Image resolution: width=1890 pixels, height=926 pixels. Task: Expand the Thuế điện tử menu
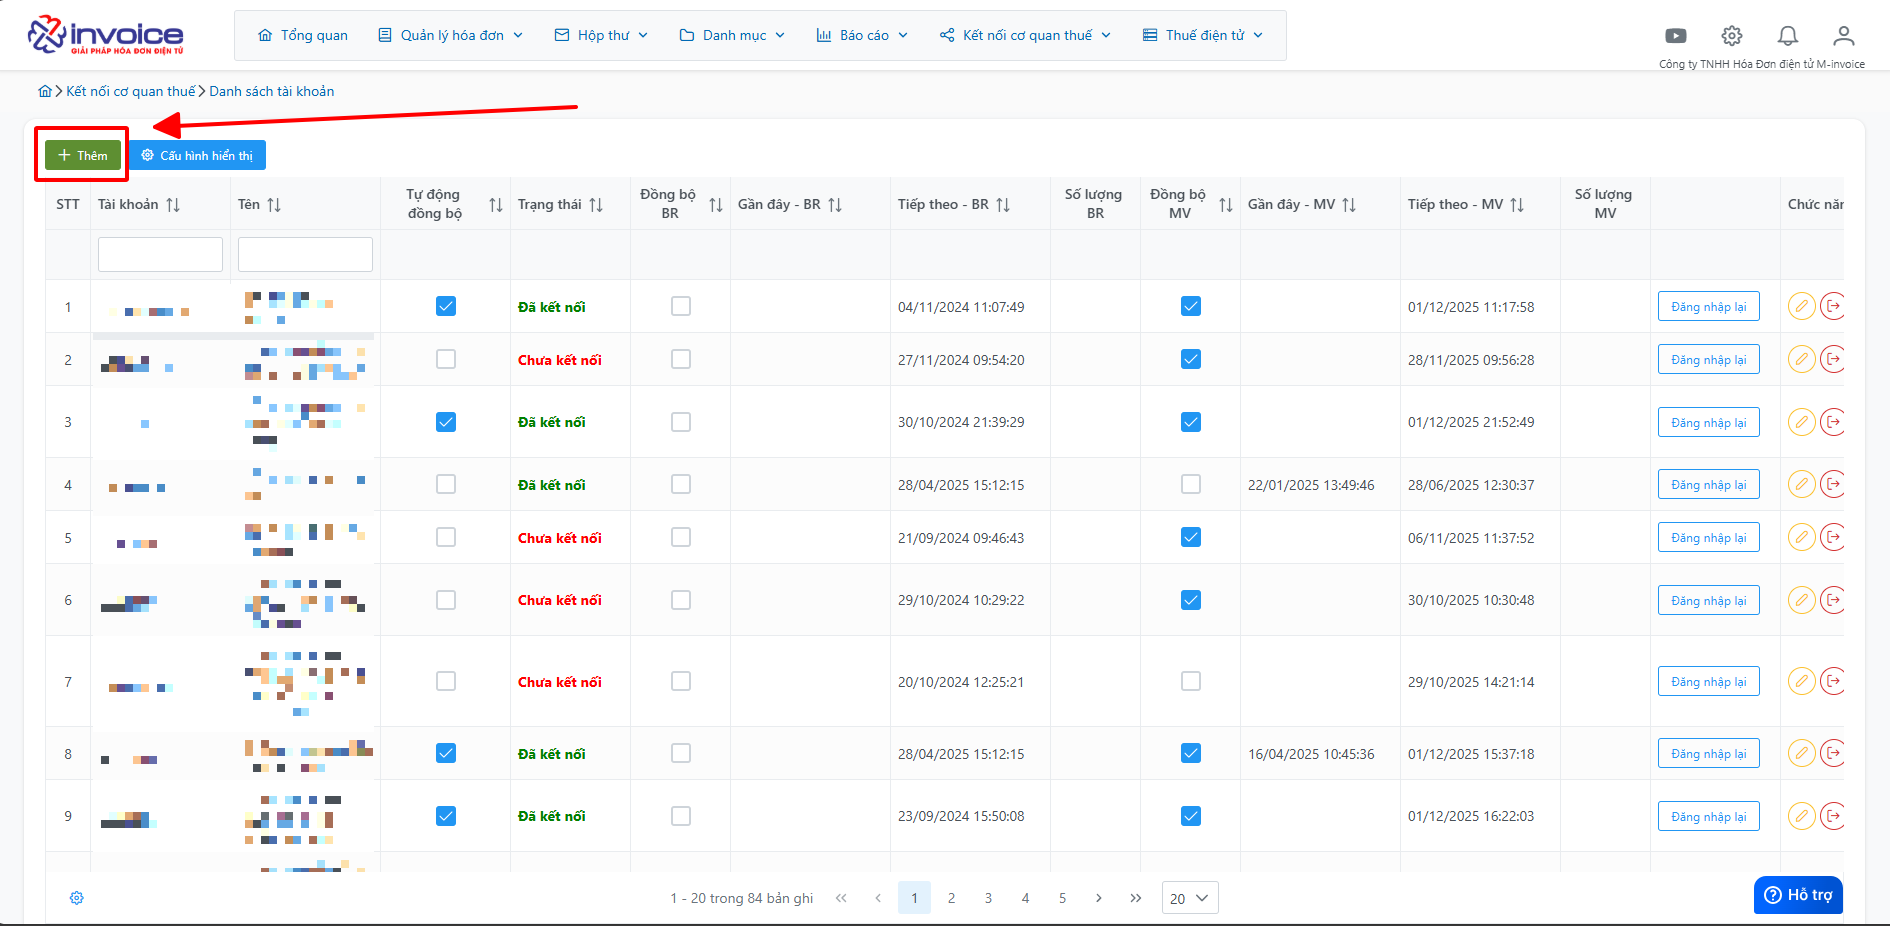[1204, 35]
